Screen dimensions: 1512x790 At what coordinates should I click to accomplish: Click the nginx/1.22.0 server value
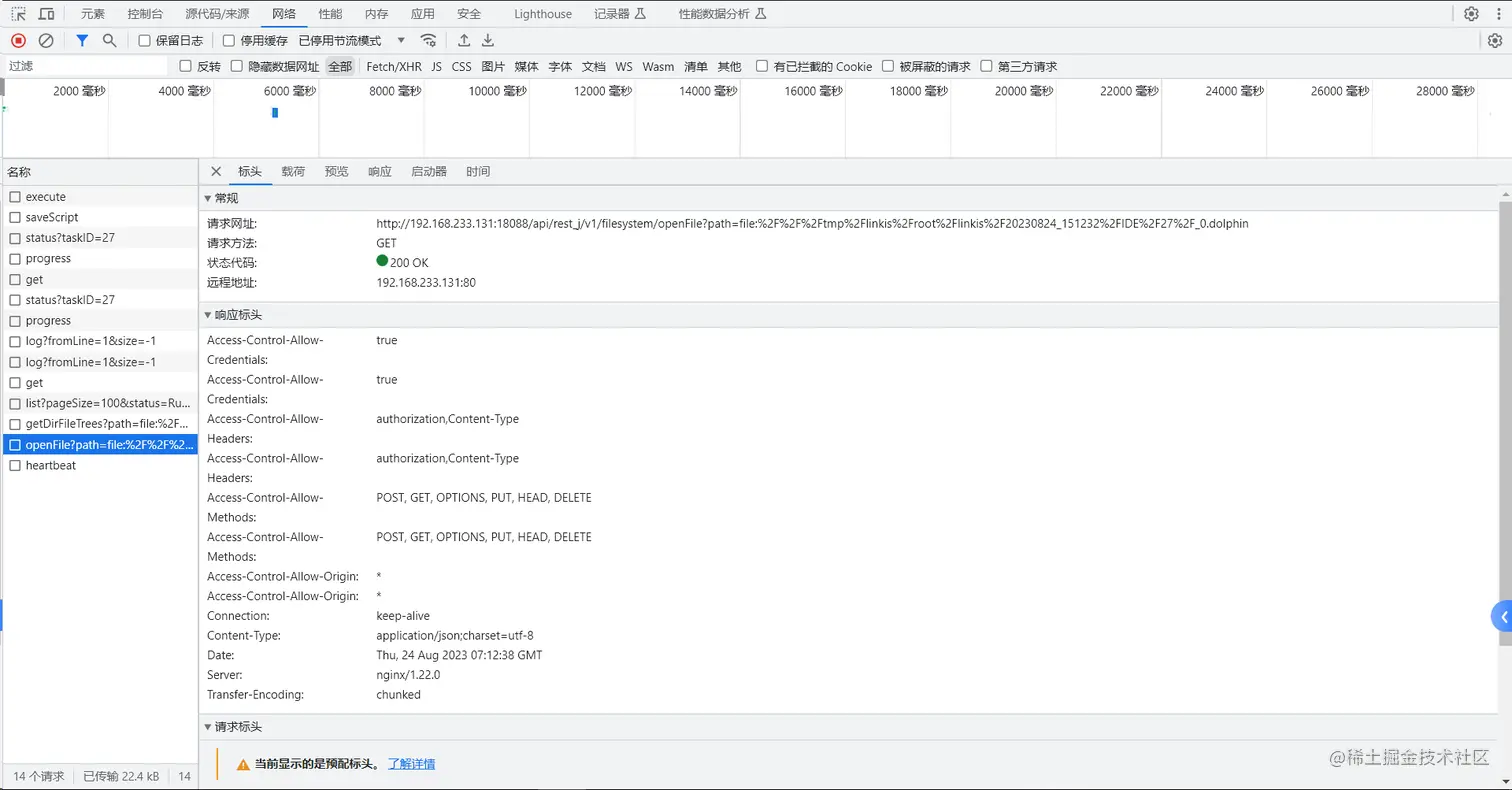(x=408, y=675)
